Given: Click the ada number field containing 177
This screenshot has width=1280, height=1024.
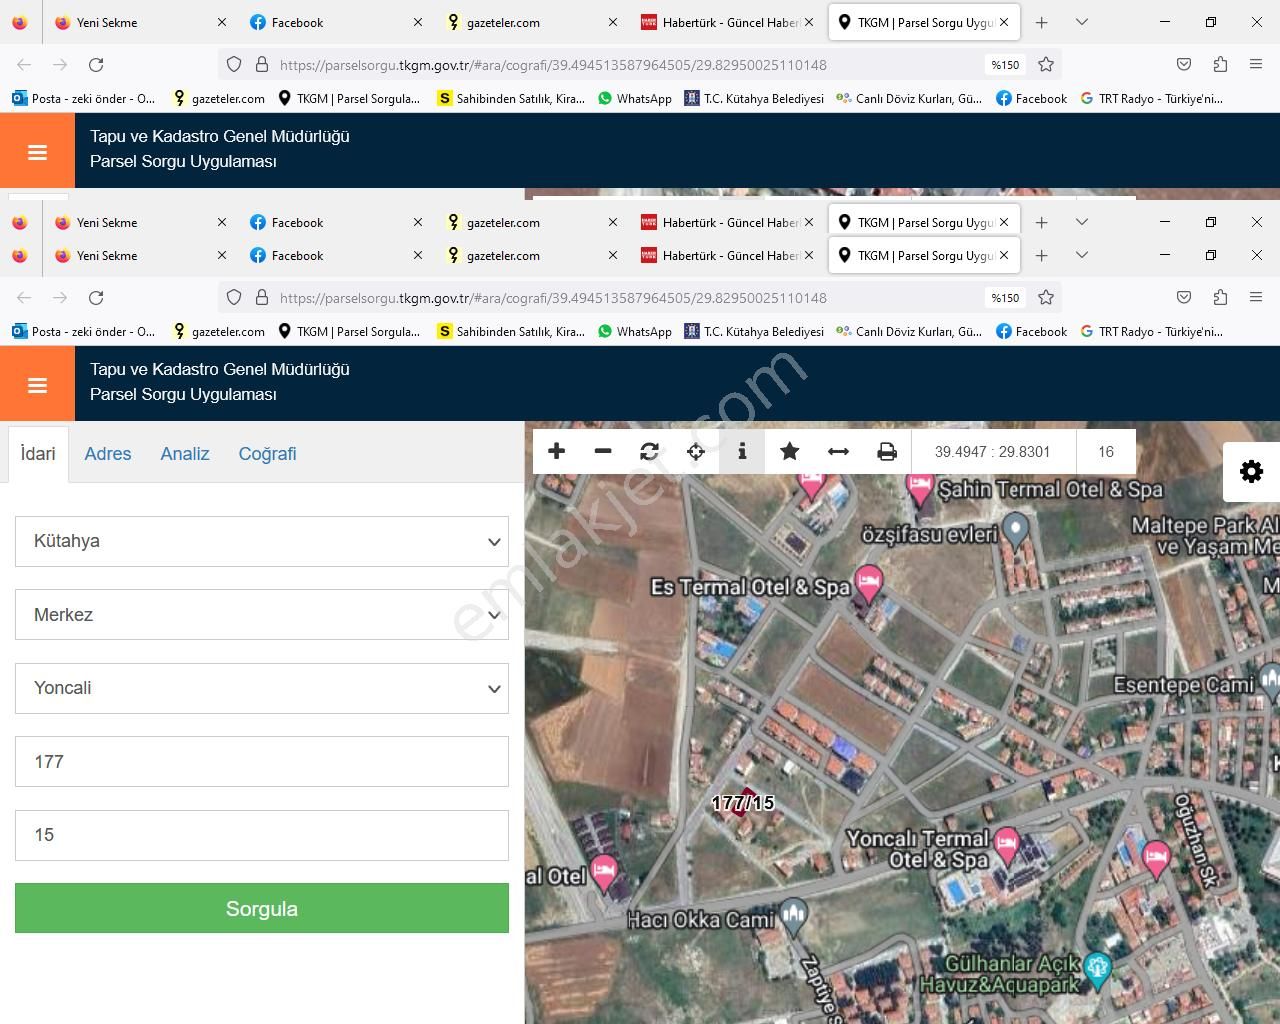Looking at the screenshot, I should [x=262, y=761].
